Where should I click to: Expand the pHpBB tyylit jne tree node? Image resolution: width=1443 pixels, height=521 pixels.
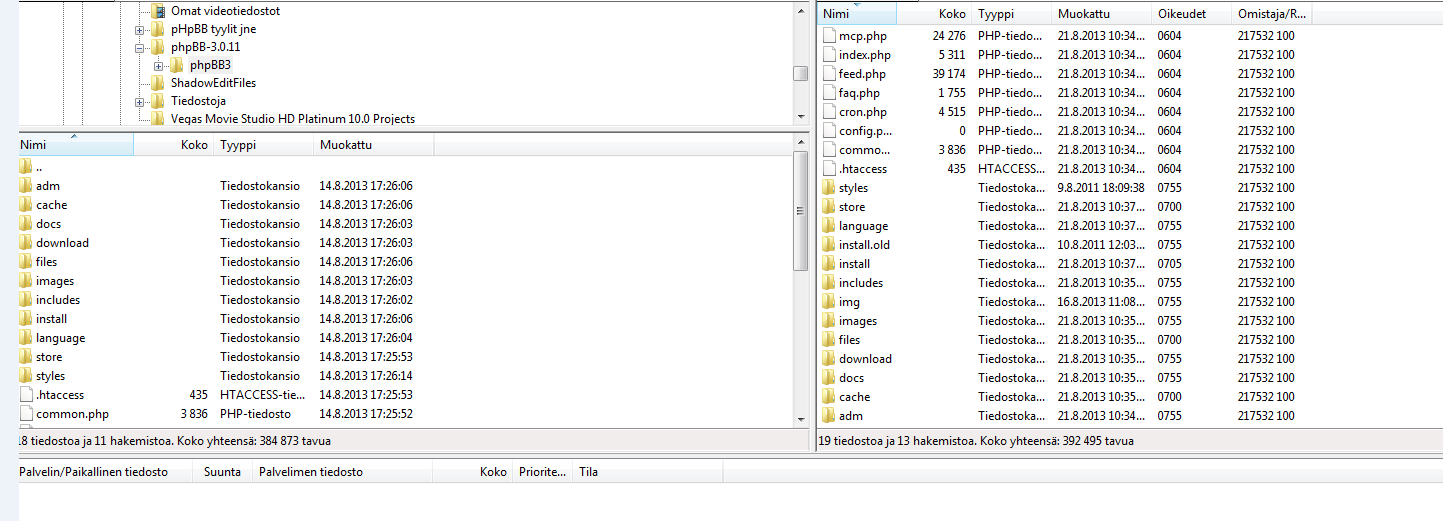pos(140,30)
